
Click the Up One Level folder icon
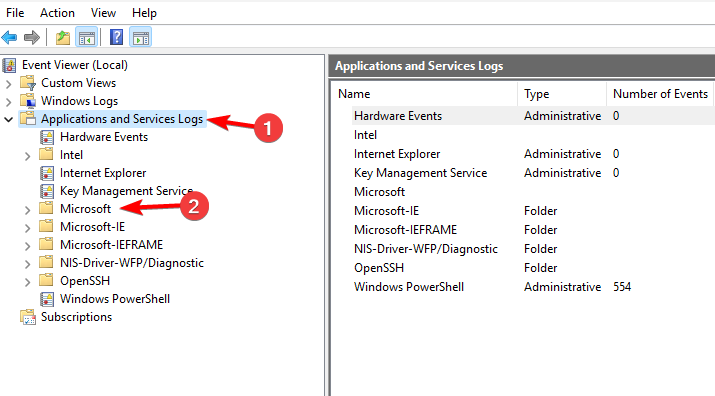(x=62, y=37)
